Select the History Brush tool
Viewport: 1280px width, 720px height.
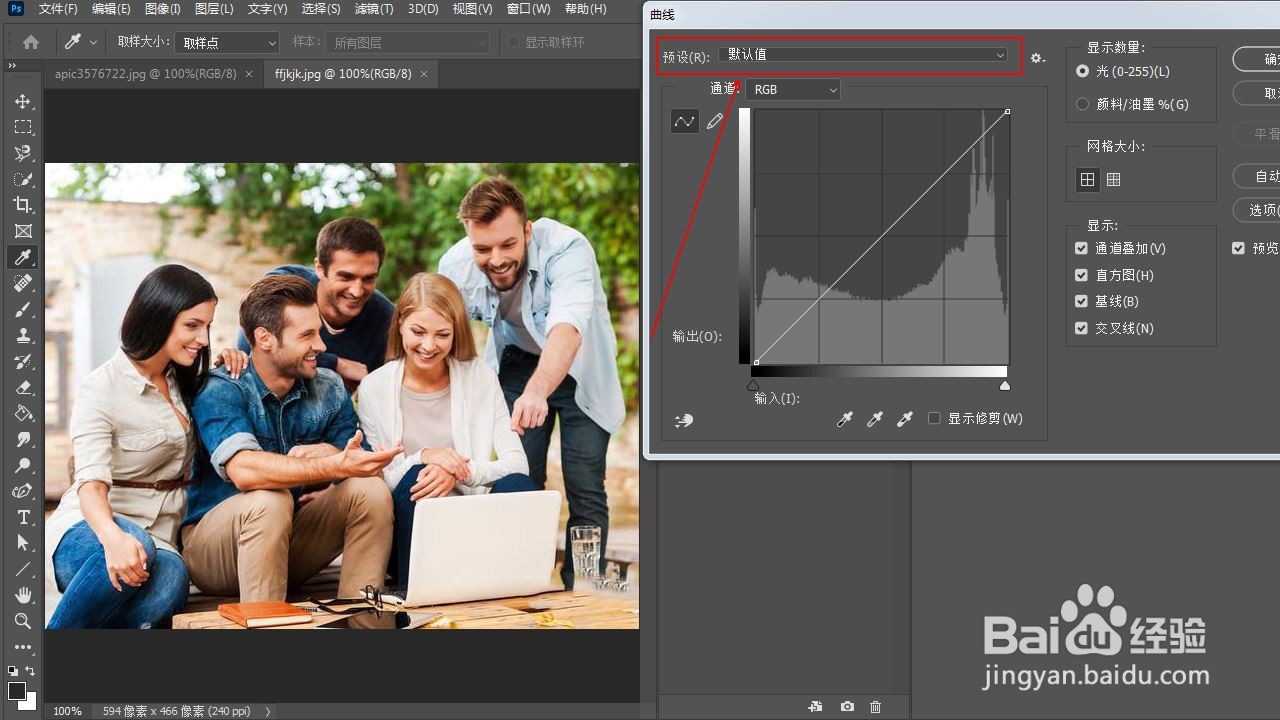pos(22,361)
